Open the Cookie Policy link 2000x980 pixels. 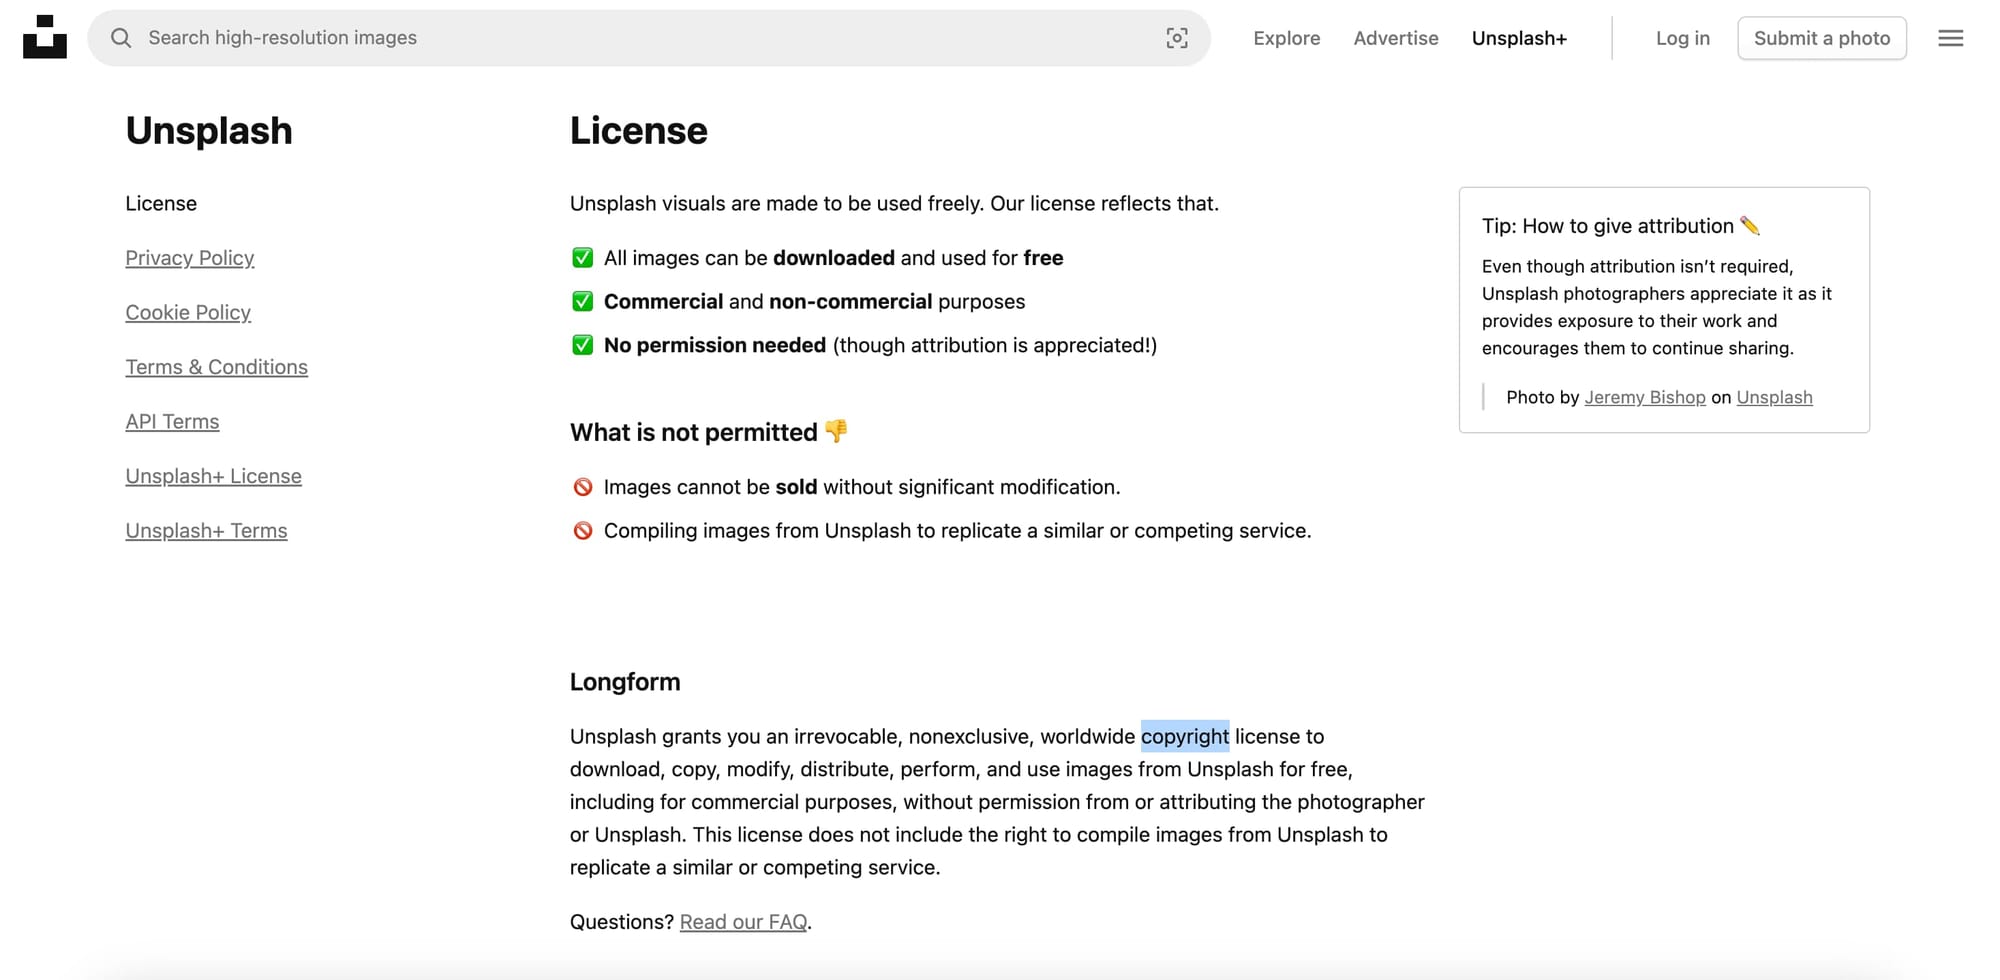(188, 312)
